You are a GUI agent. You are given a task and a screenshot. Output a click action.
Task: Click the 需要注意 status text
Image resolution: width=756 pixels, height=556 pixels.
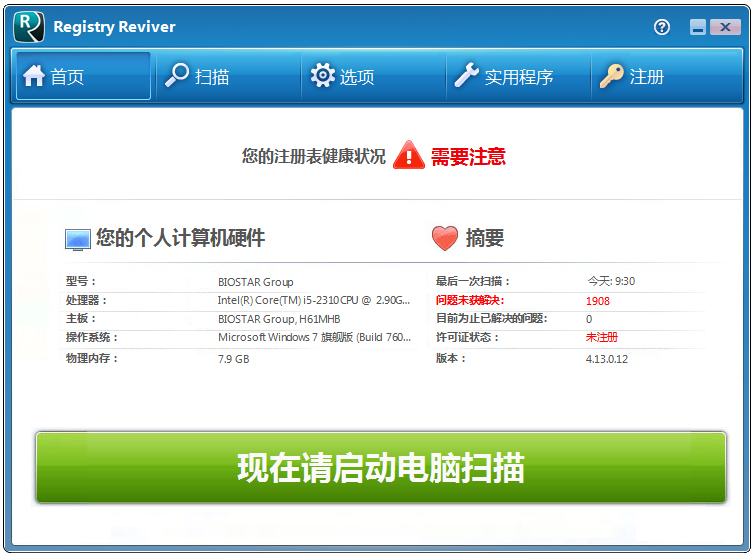point(468,157)
